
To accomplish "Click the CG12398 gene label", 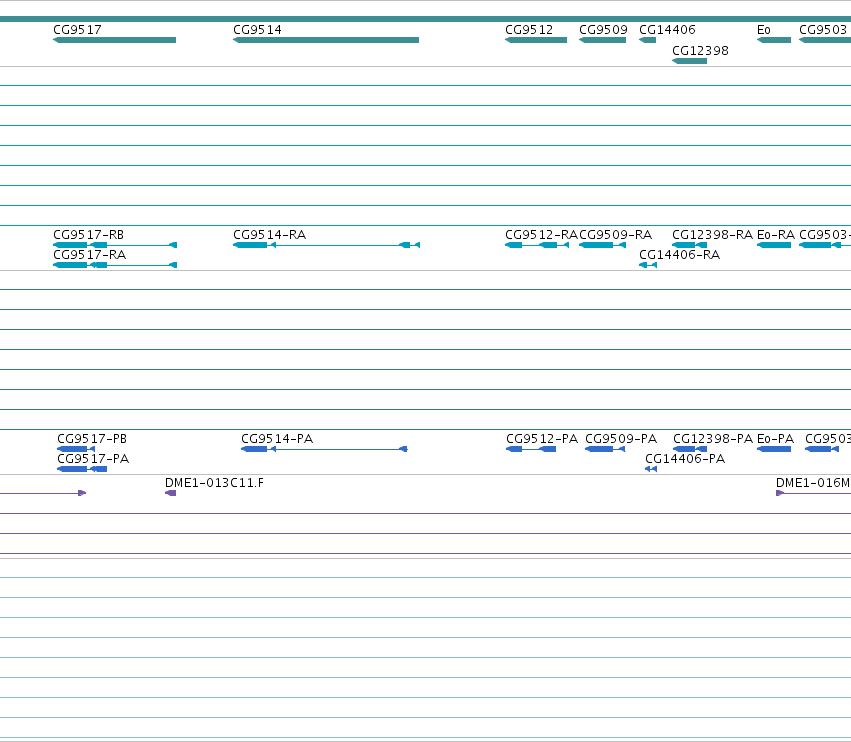I will (x=700, y=51).
